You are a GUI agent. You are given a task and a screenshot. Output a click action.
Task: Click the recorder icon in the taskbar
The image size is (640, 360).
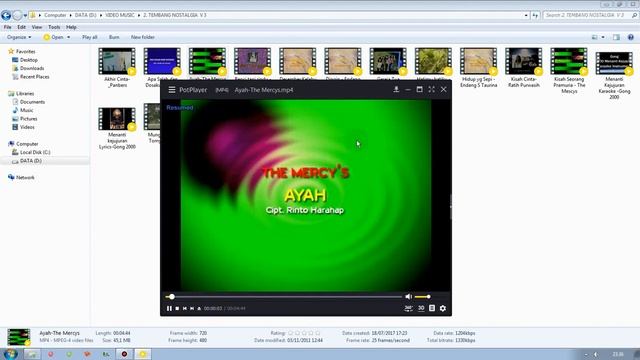pyautogui.click(x=124, y=354)
